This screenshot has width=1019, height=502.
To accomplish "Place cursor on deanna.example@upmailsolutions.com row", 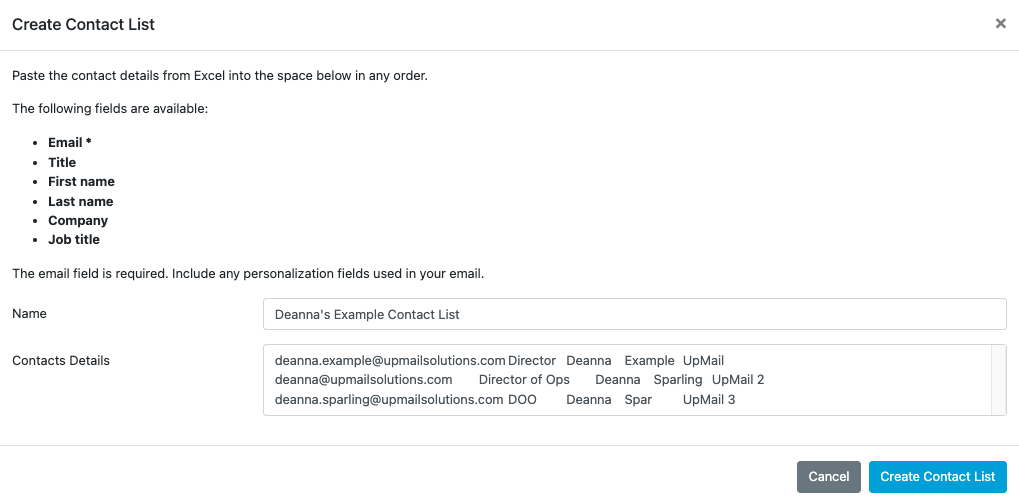I will pyautogui.click(x=390, y=360).
